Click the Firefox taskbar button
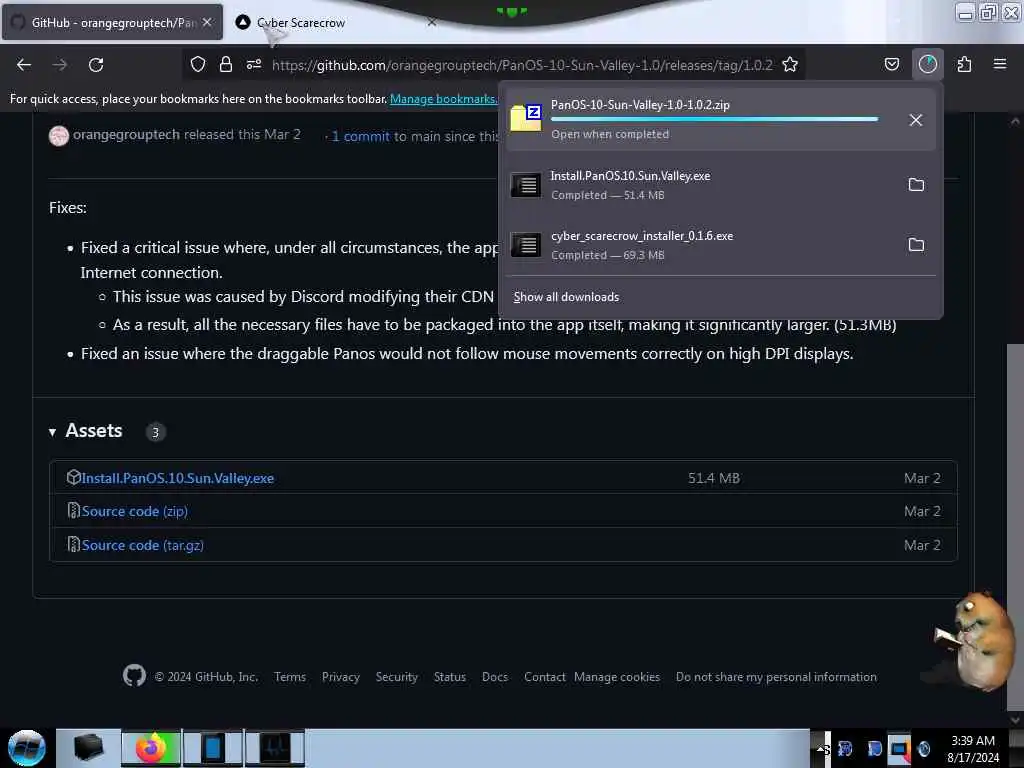This screenshot has width=1024, height=768. (x=151, y=748)
